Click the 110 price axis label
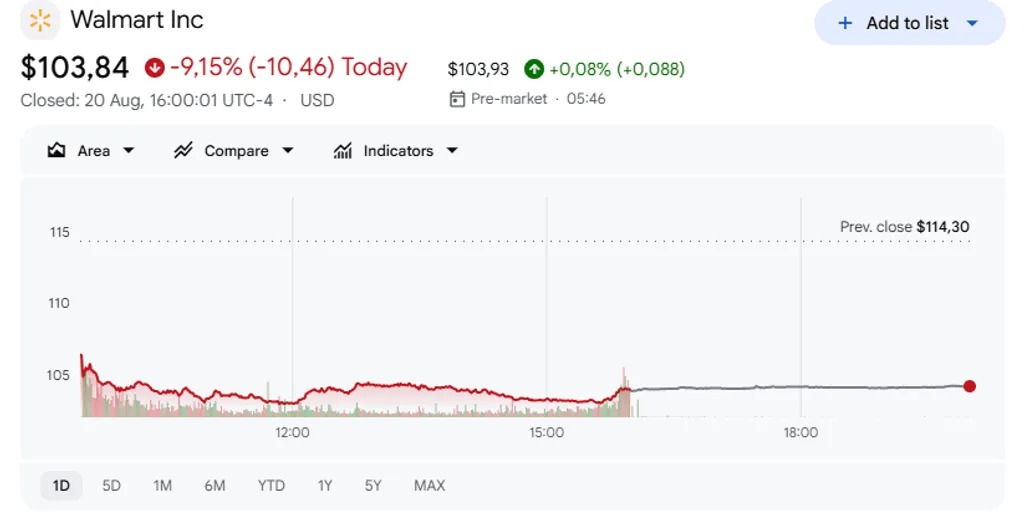The image size is (1024, 520). click(59, 303)
